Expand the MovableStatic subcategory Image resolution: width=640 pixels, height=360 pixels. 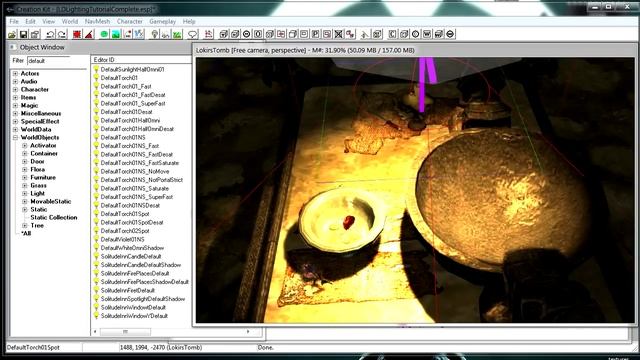pos(25,202)
